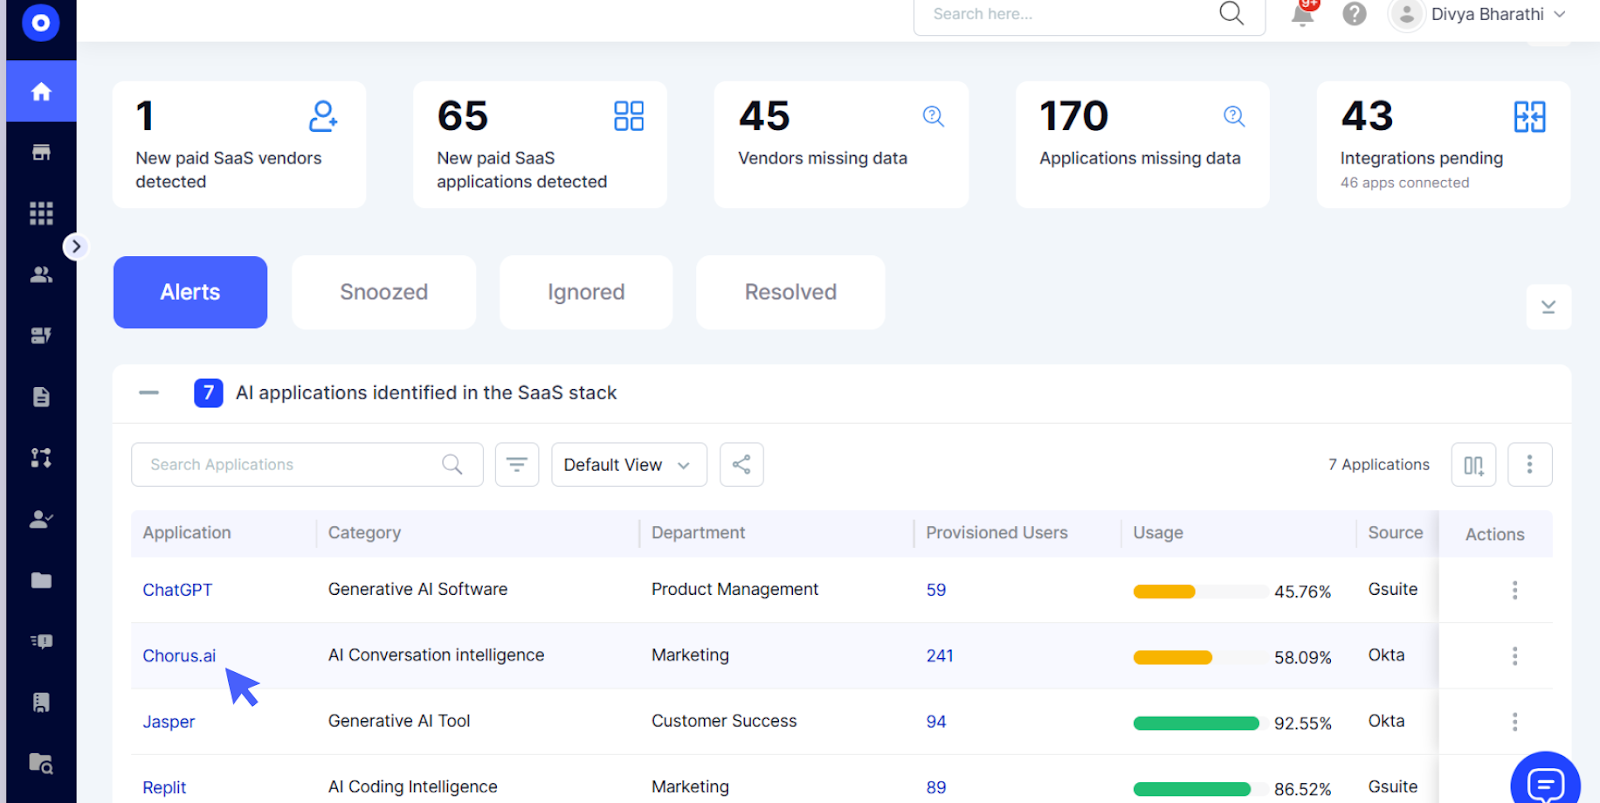1600x803 pixels.
Task: Open the Applications missing data card
Action: 1142,145
